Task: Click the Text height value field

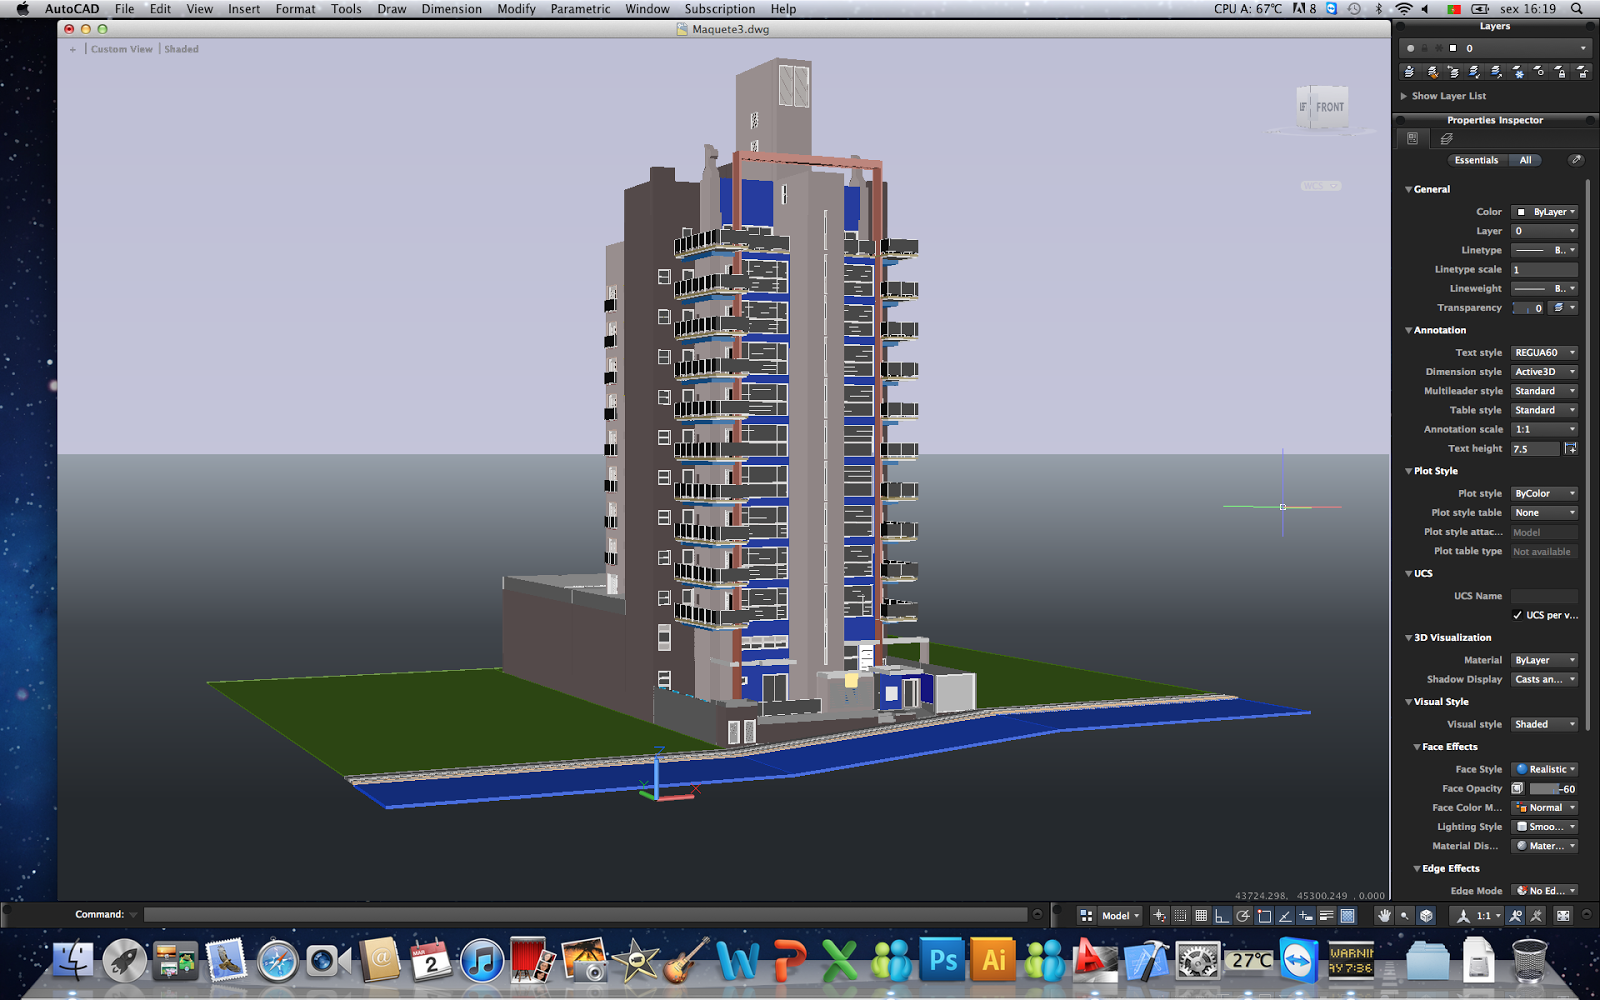Action: point(1535,449)
